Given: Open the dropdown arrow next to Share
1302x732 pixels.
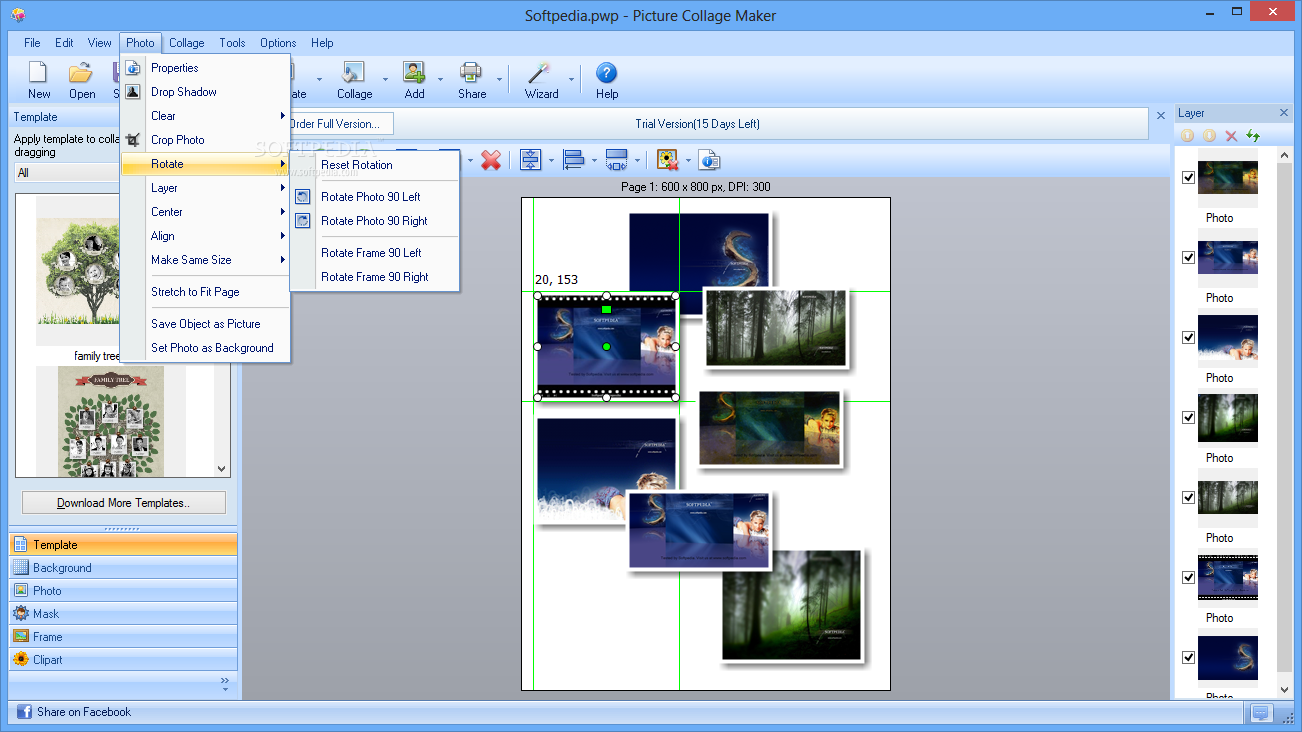Looking at the screenshot, I should (498, 79).
